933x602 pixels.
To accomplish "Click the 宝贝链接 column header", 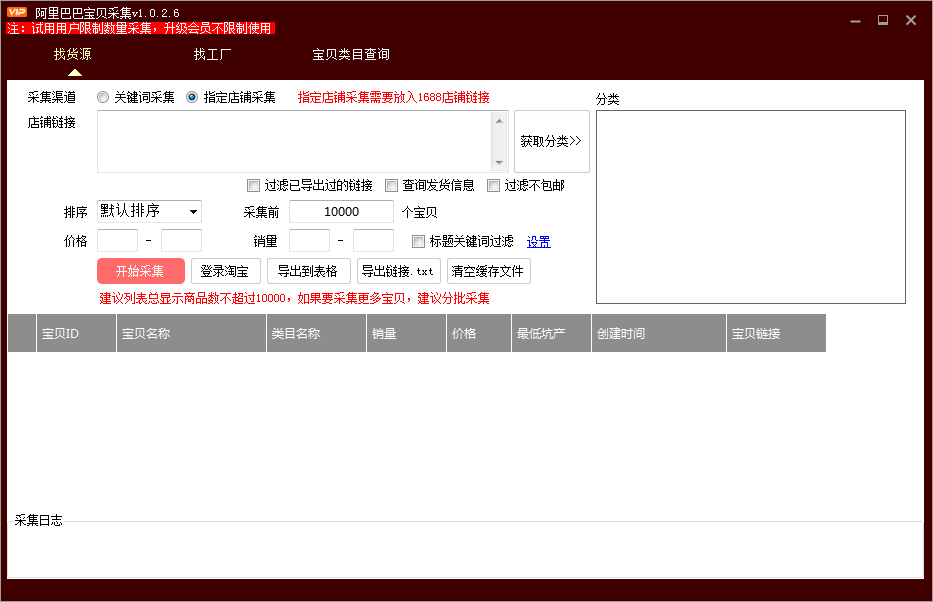I will click(777, 333).
